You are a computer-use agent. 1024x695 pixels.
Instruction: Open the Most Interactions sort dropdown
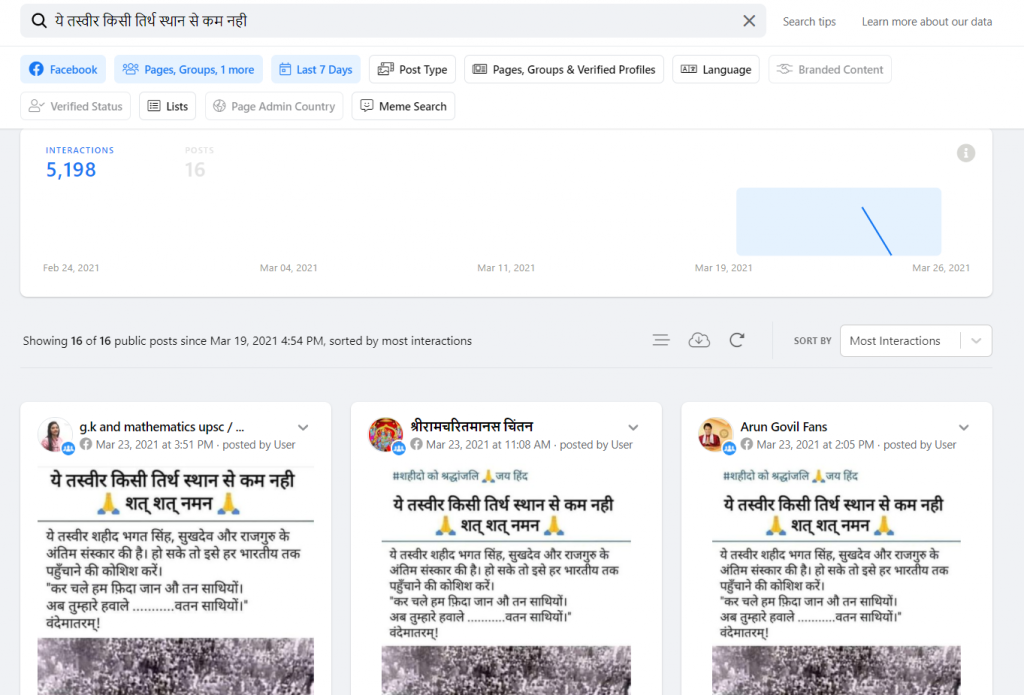coord(915,341)
